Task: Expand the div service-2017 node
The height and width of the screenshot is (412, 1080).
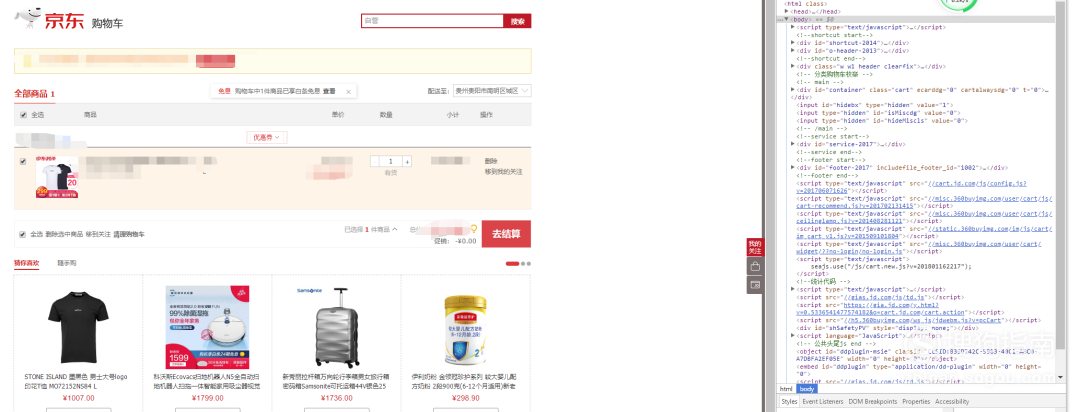Action: (793, 144)
